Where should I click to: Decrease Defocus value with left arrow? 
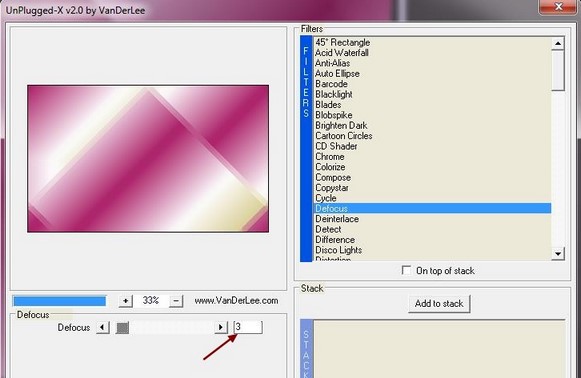(x=103, y=328)
